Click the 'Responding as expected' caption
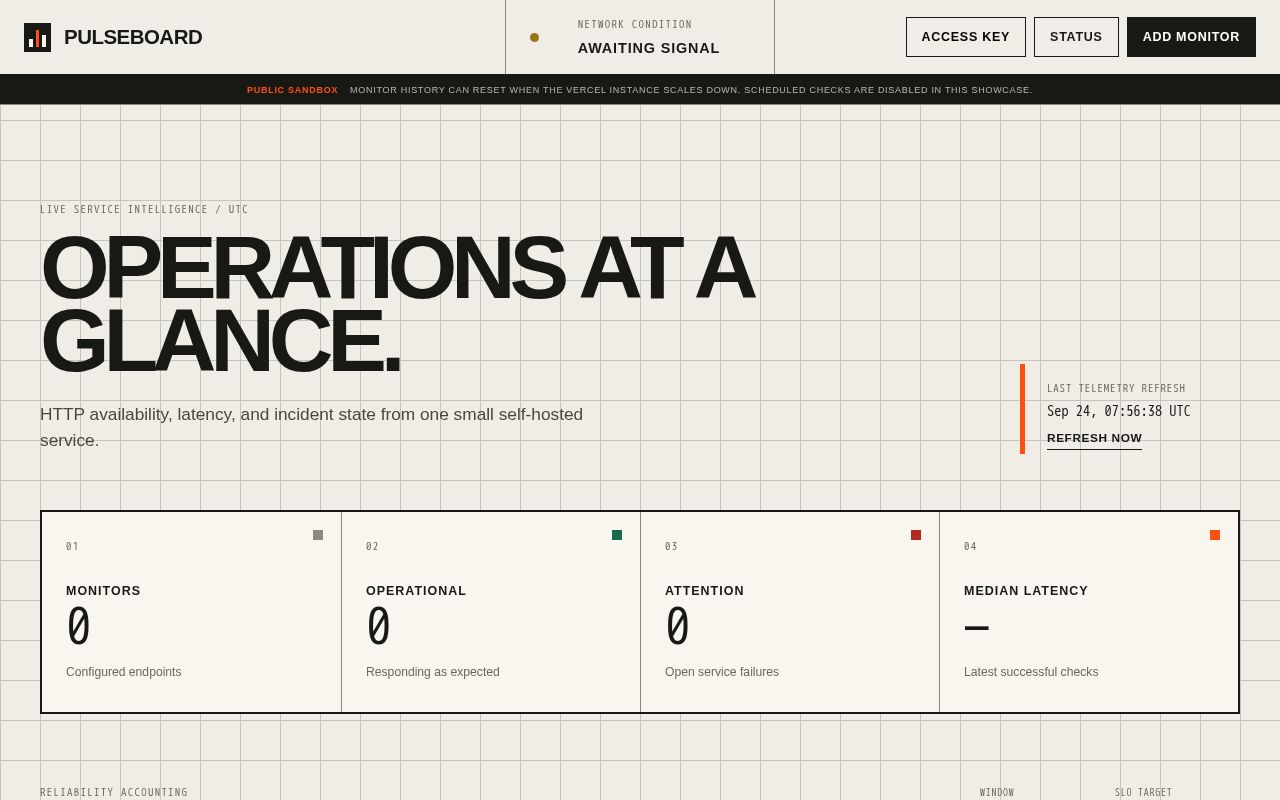The image size is (1280, 800). (x=433, y=672)
